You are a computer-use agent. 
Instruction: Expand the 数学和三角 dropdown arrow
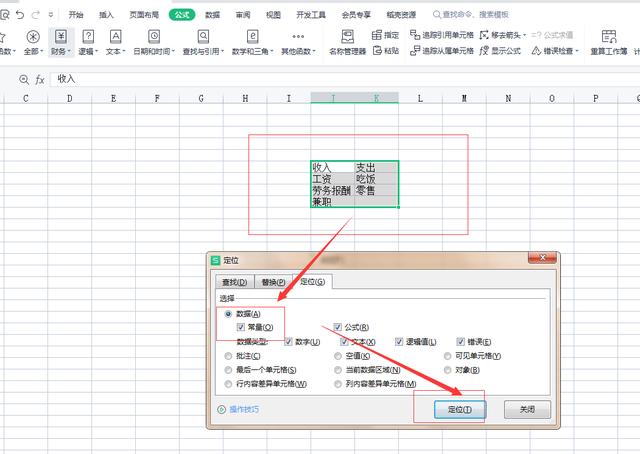click(x=271, y=51)
